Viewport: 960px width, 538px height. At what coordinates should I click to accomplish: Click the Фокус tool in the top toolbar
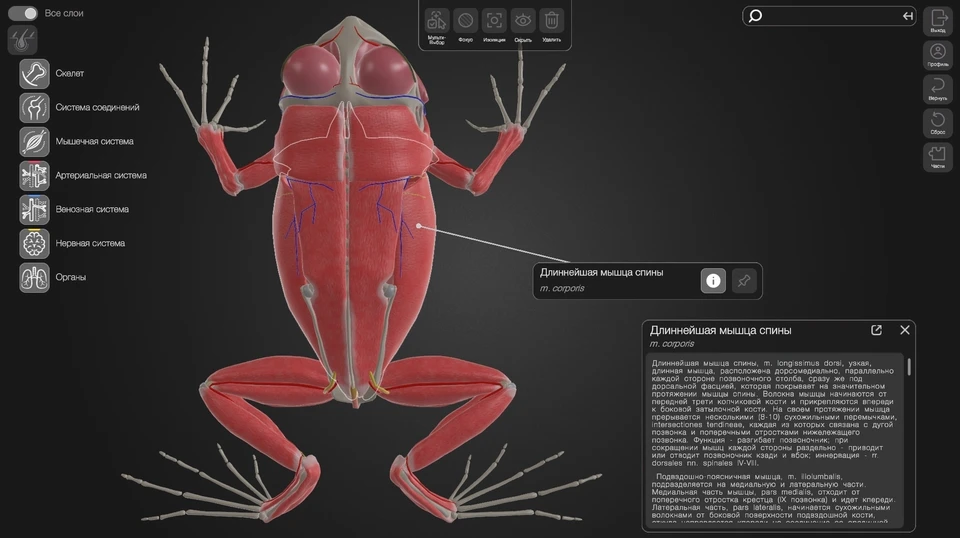coord(465,21)
